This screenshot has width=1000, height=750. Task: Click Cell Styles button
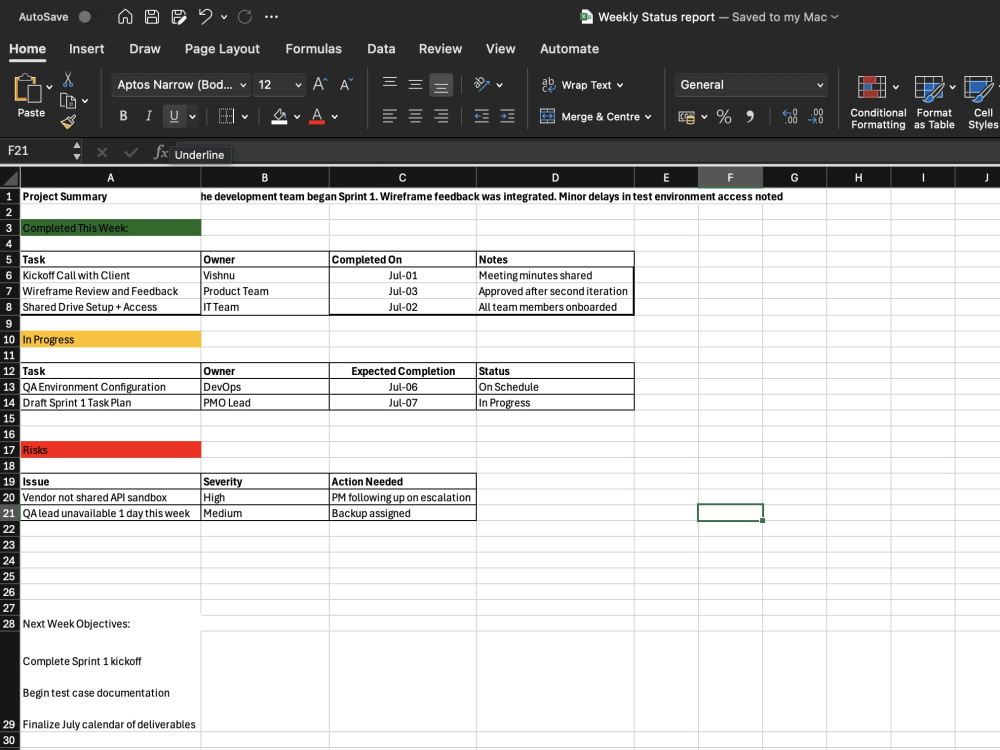[x=982, y=102]
